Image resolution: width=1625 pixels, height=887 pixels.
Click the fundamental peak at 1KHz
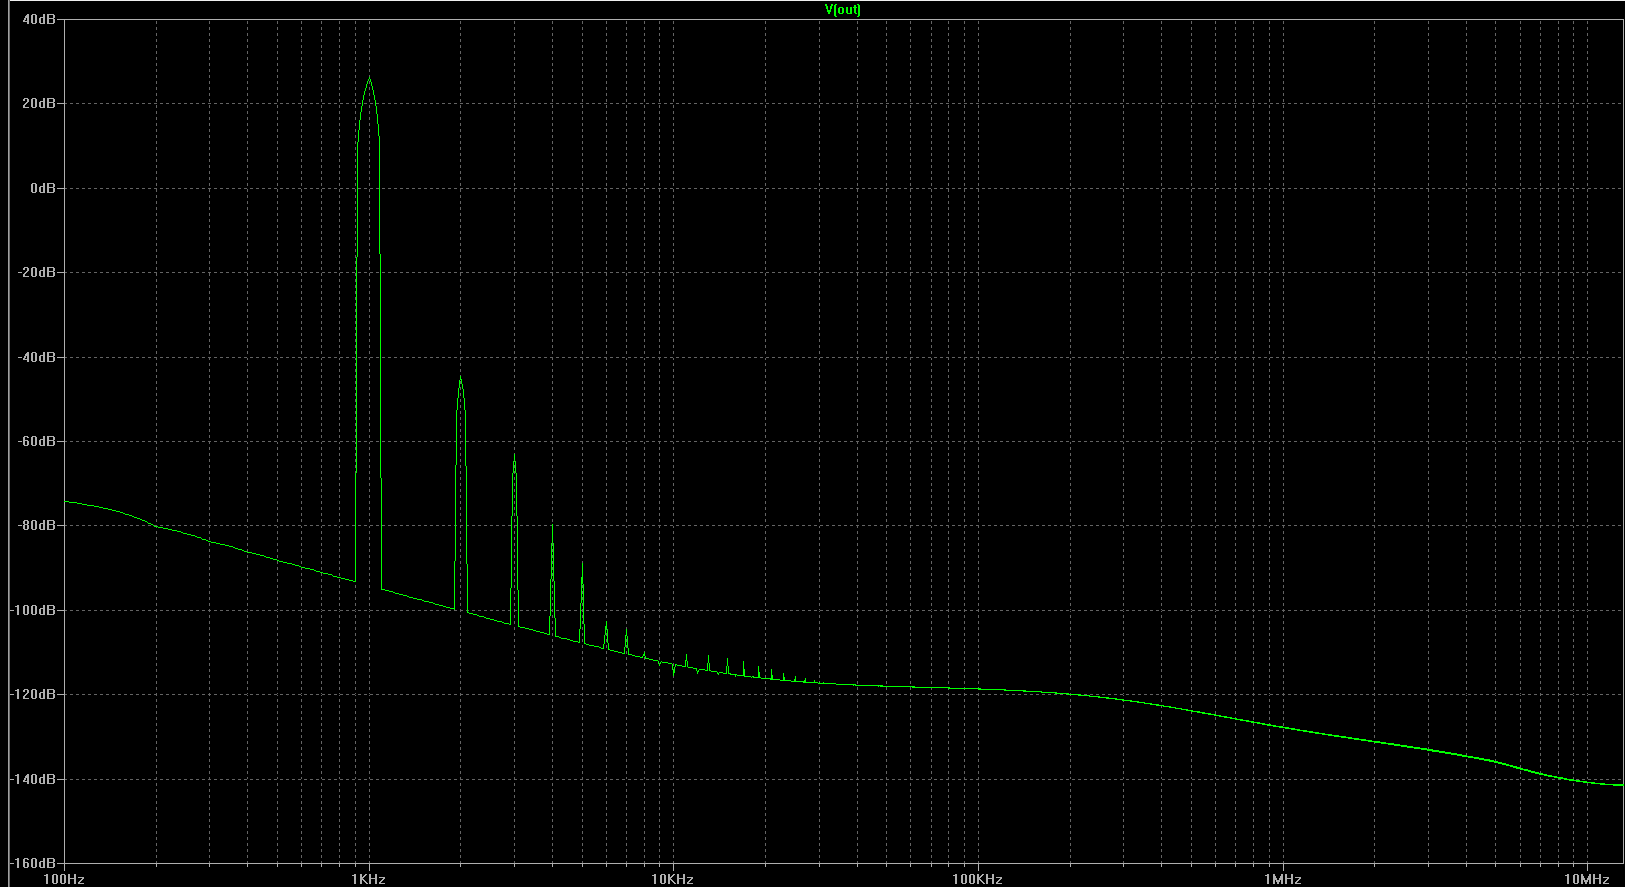click(x=369, y=79)
